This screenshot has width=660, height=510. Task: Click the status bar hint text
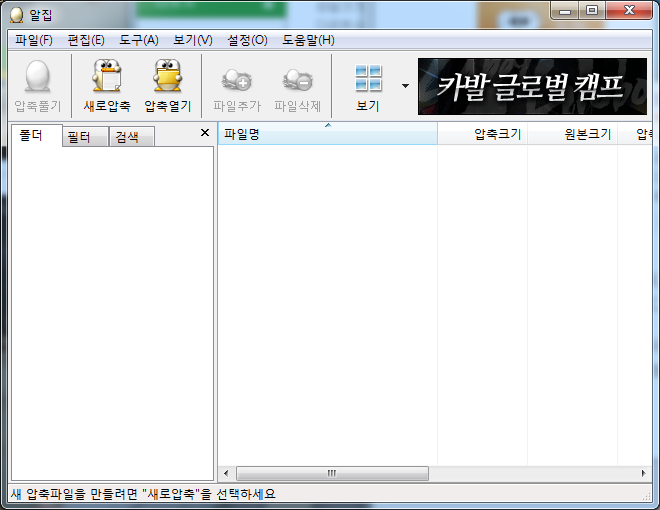pyautogui.click(x=143, y=494)
